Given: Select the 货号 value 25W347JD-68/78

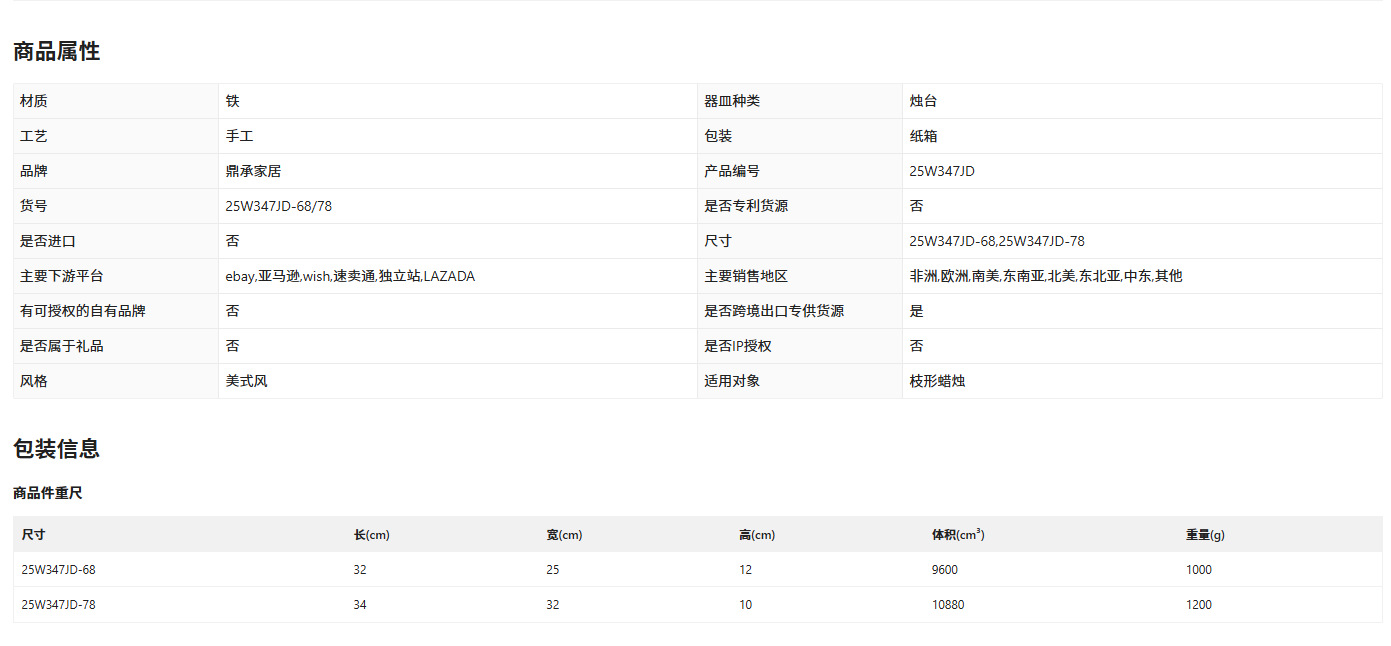Looking at the screenshot, I should [278, 206].
